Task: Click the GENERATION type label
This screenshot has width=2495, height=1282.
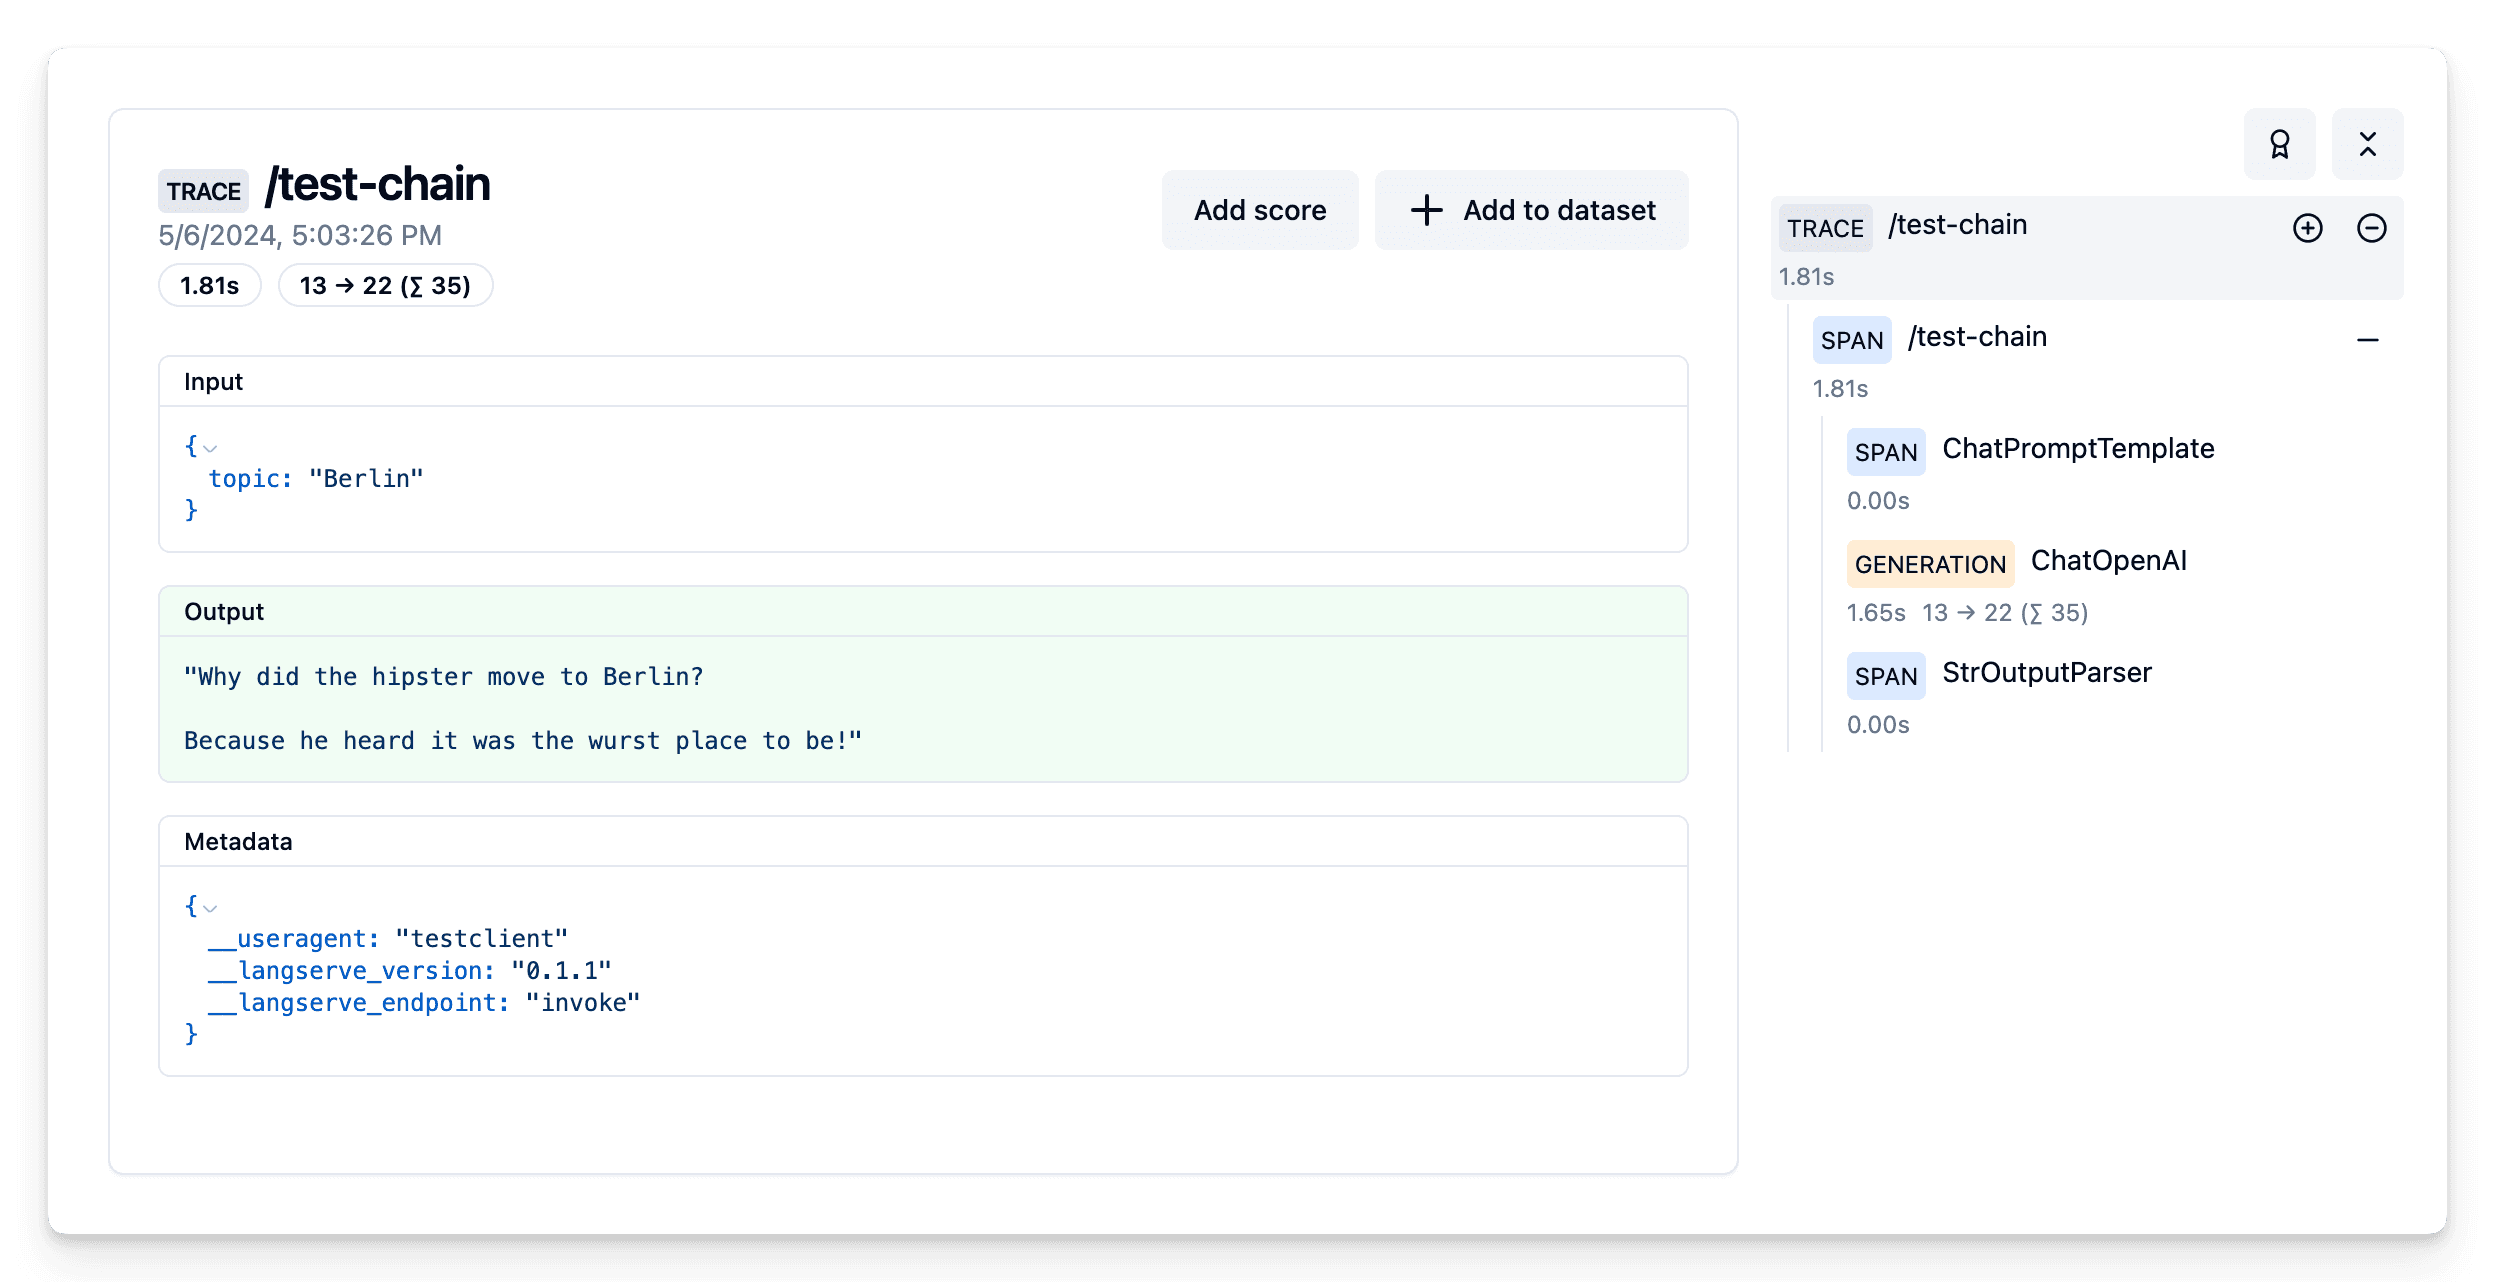Action: (x=1929, y=564)
